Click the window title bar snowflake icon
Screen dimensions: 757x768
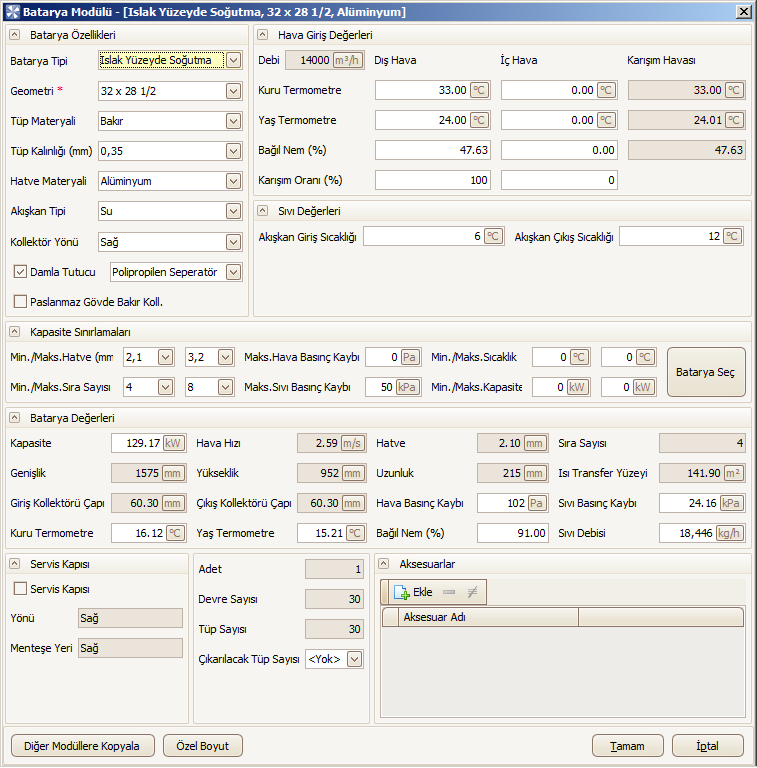(12, 12)
